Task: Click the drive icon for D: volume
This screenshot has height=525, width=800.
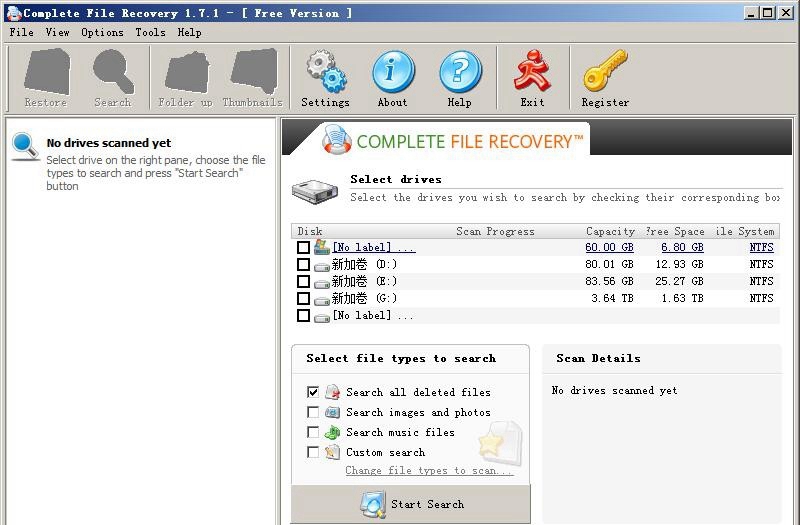Action: 321,266
